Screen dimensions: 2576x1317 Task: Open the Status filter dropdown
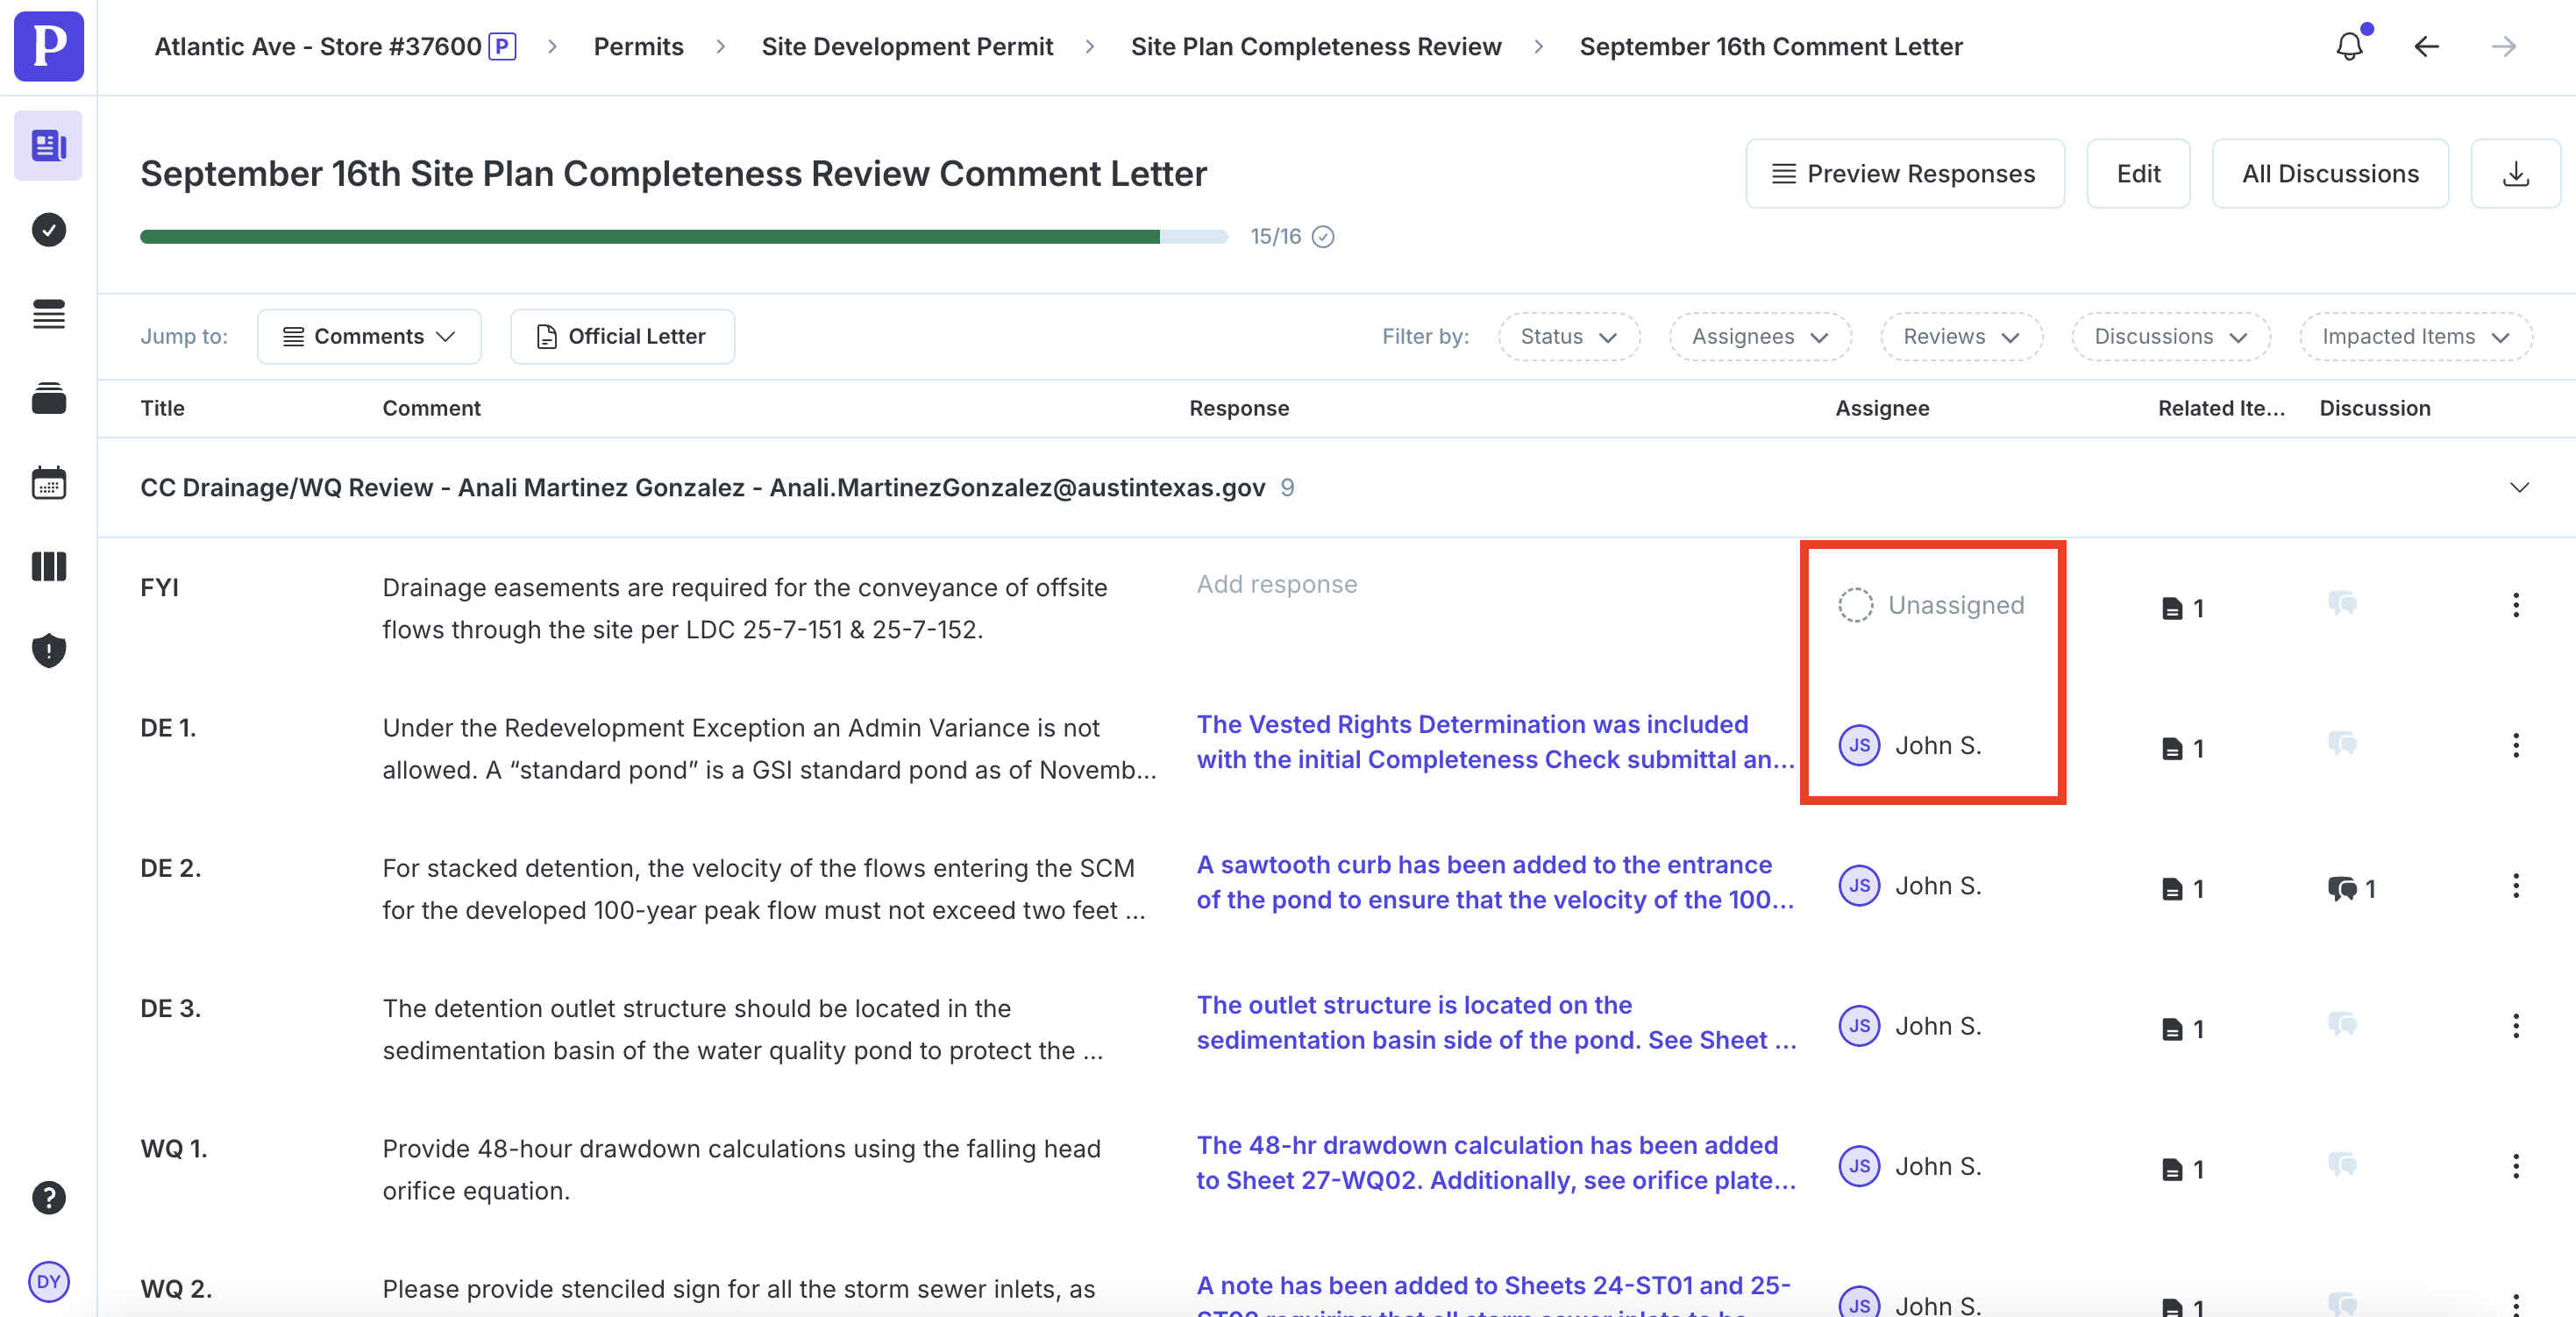[1568, 337]
